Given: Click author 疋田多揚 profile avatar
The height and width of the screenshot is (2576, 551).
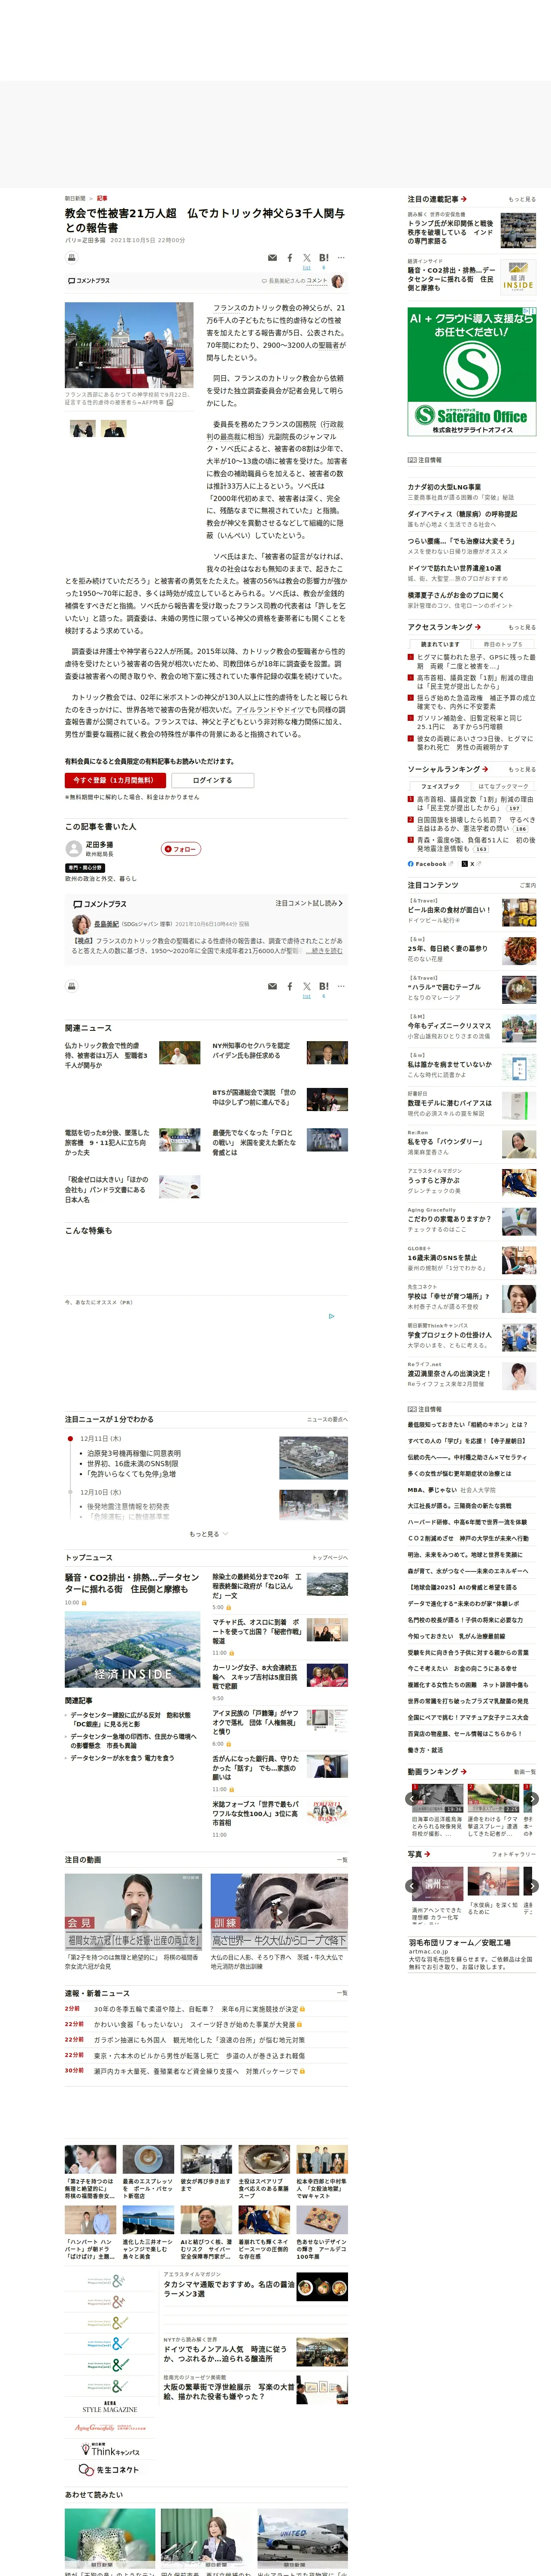Looking at the screenshot, I should 73,848.
